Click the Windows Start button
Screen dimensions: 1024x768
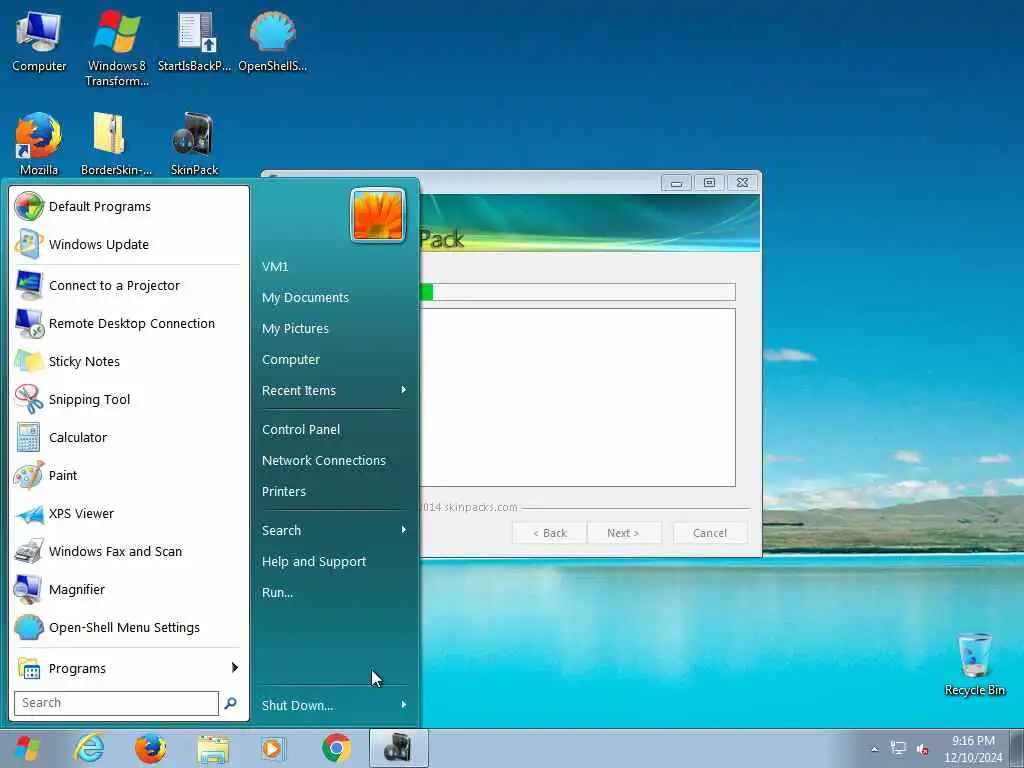tap(27, 748)
